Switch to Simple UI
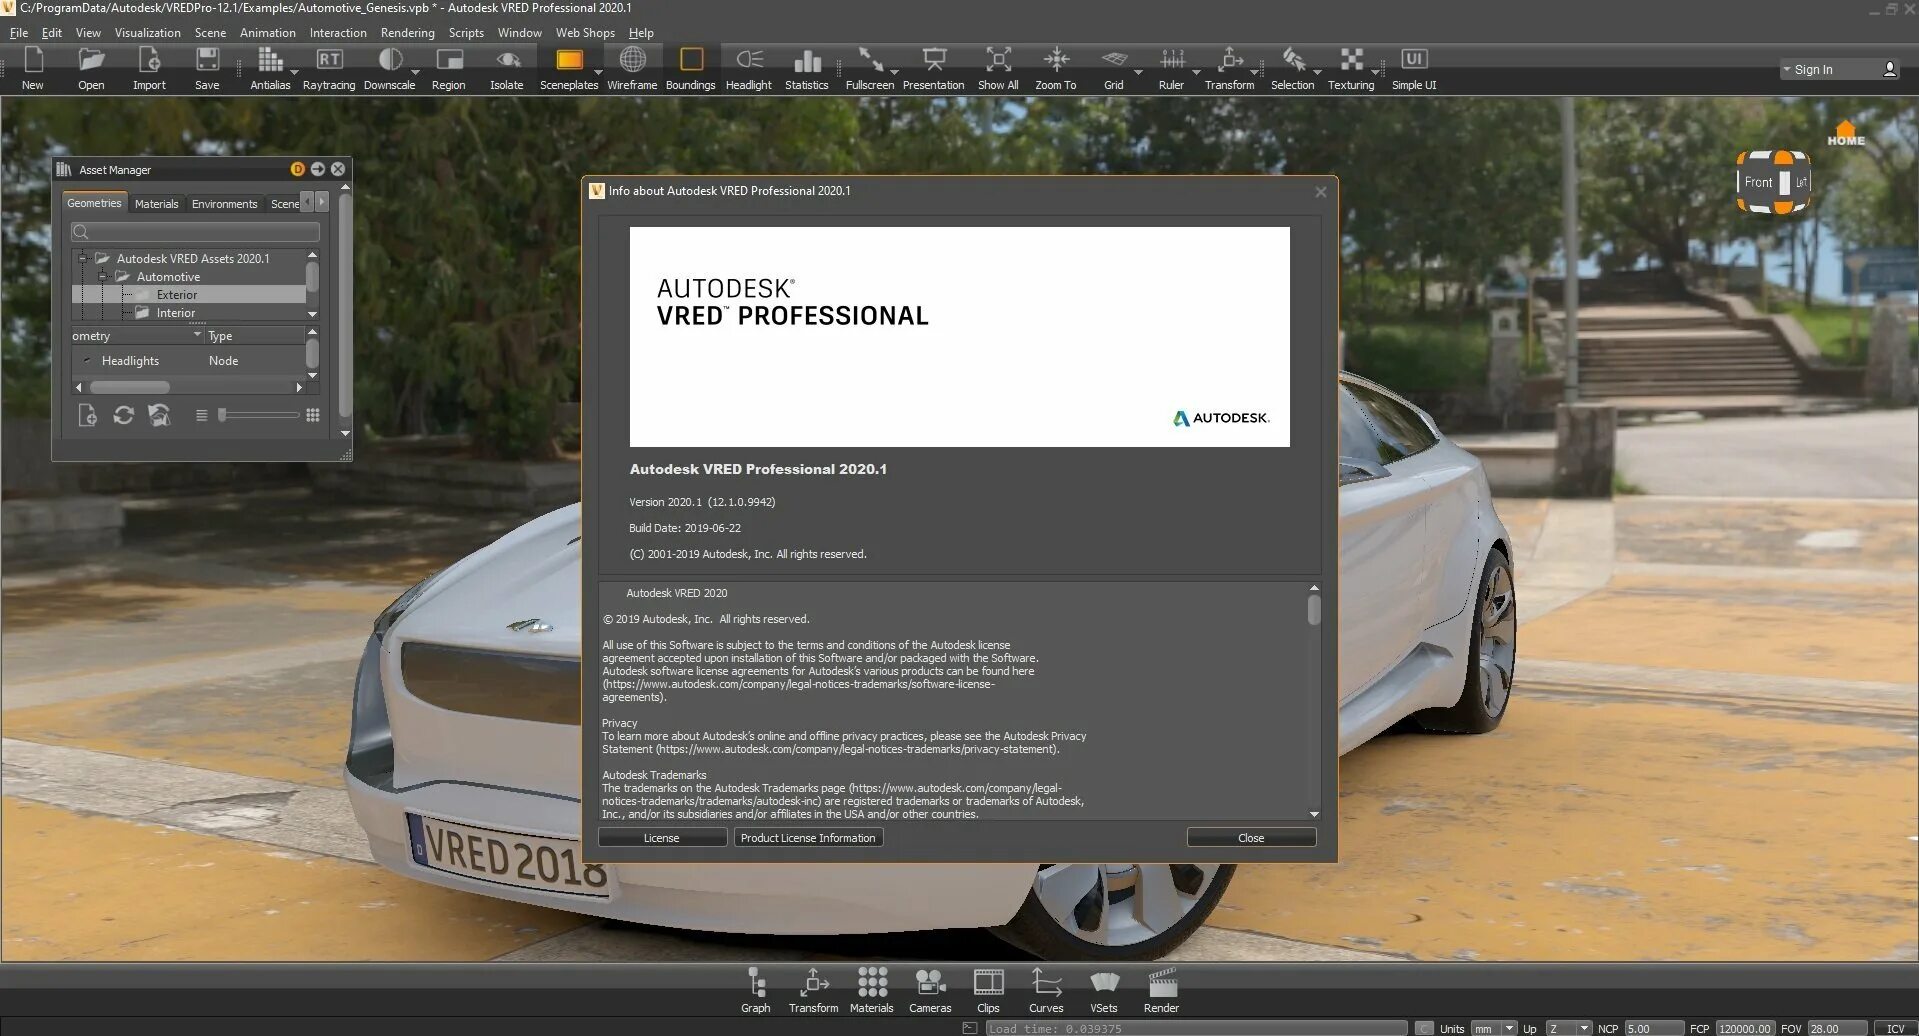Image resolution: width=1919 pixels, height=1036 pixels. (1414, 68)
